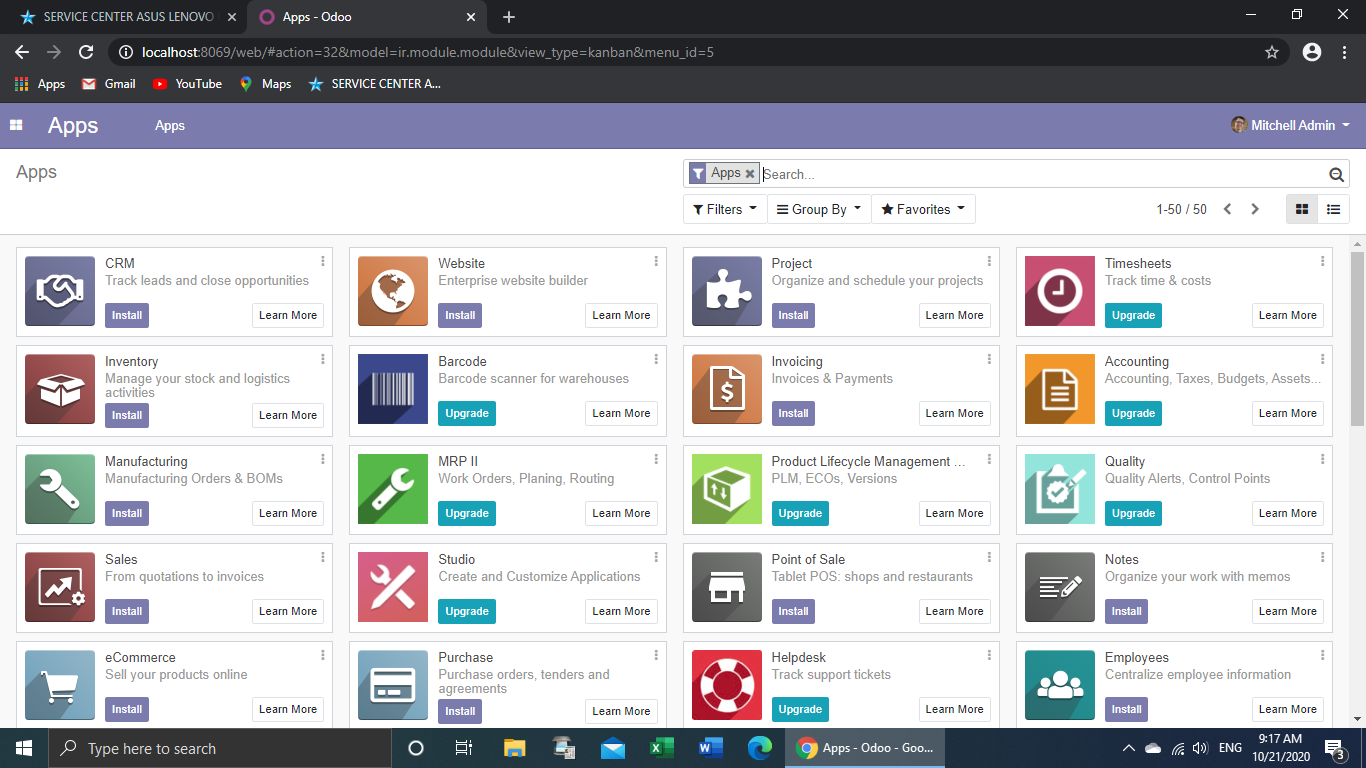Open the Group By dropdown

click(x=819, y=209)
